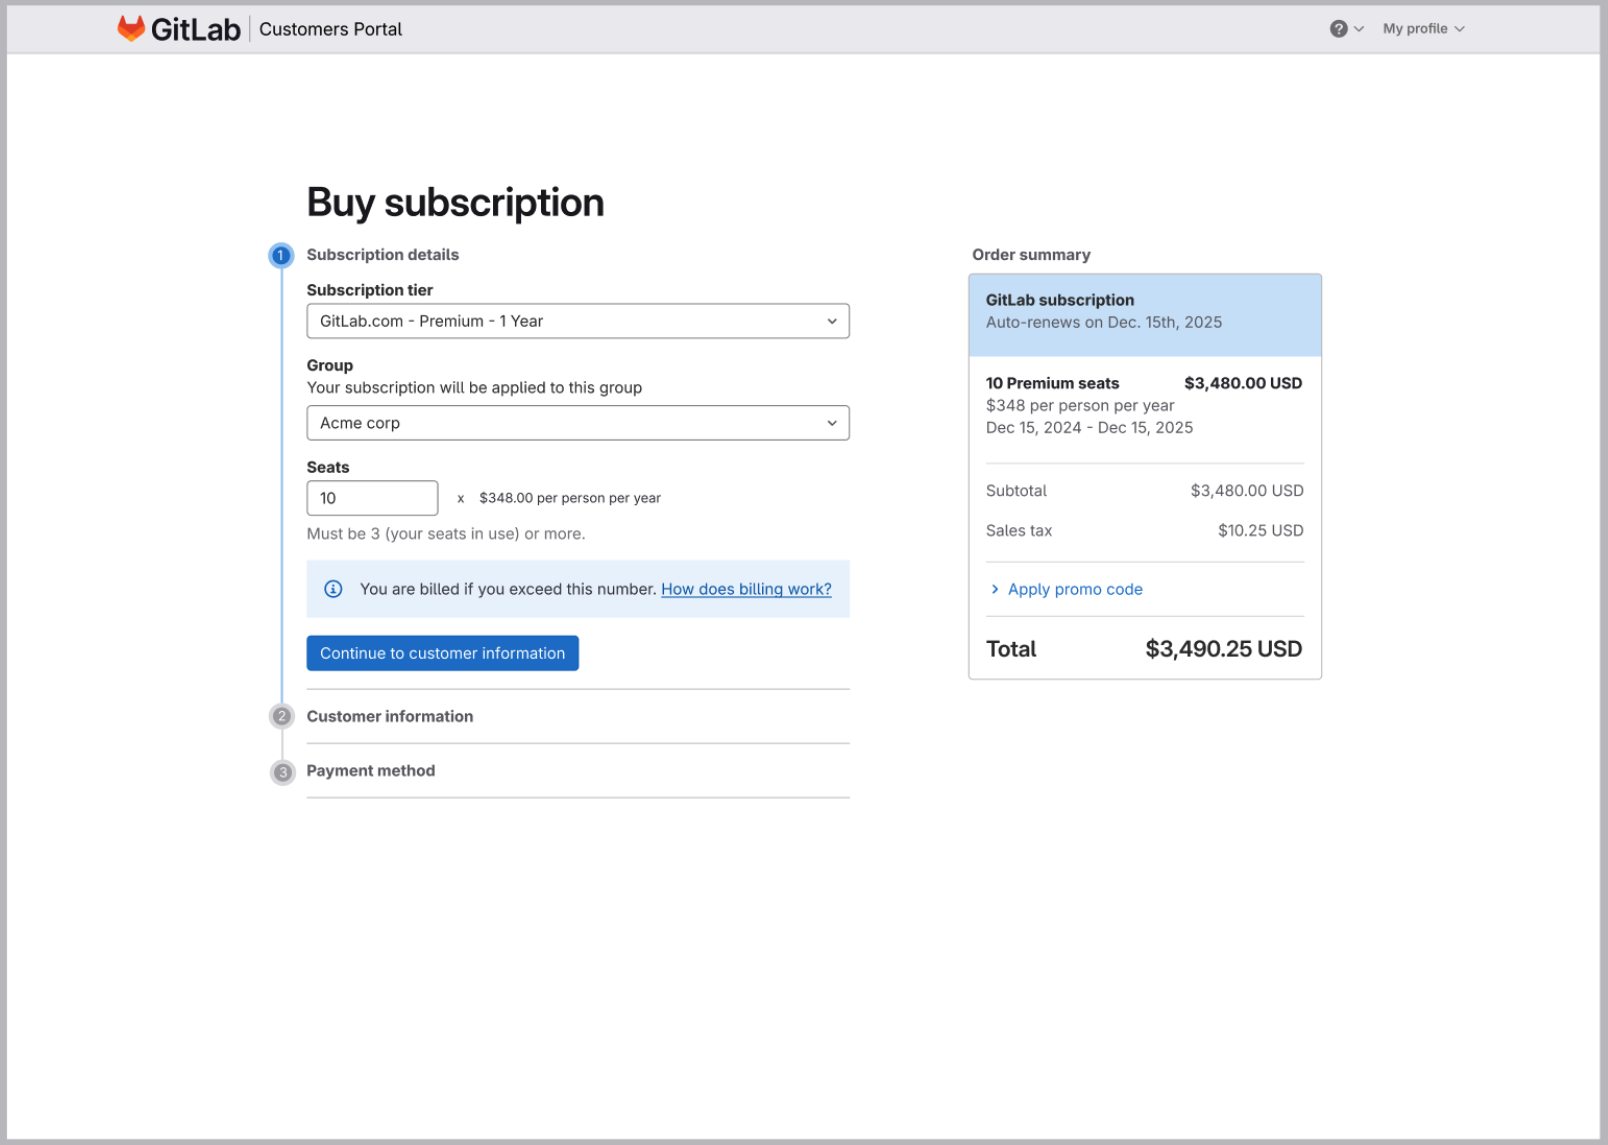Open the help question mark menu
This screenshot has width=1608, height=1145.
pos(1346,29)
